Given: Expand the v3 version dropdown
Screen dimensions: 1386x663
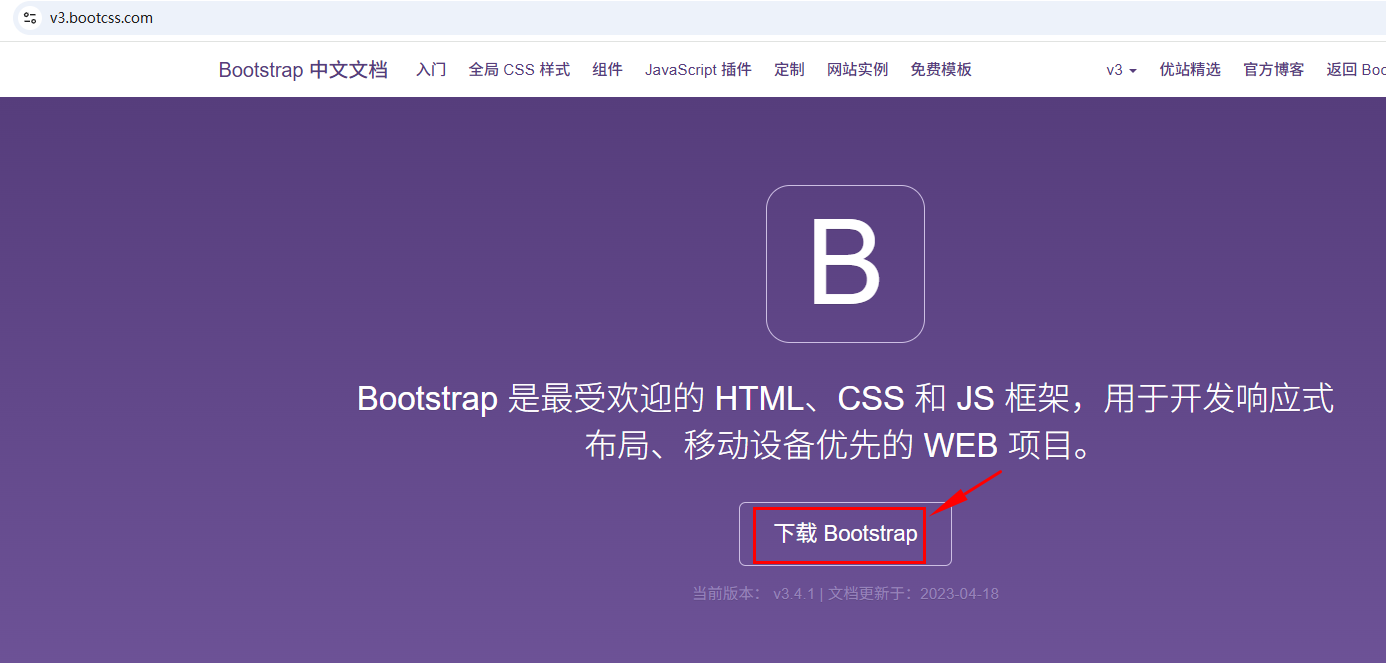Looking at the screenshot, I should pos(1121,70).
